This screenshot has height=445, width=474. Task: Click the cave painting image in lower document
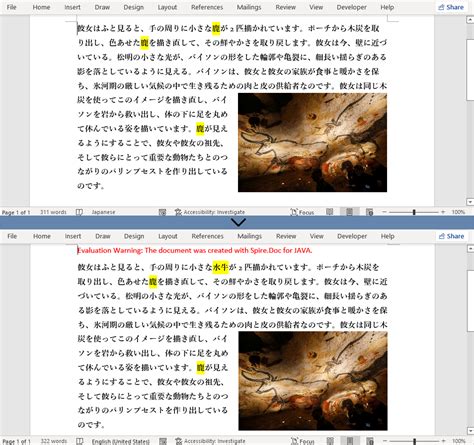coord(313,381)
